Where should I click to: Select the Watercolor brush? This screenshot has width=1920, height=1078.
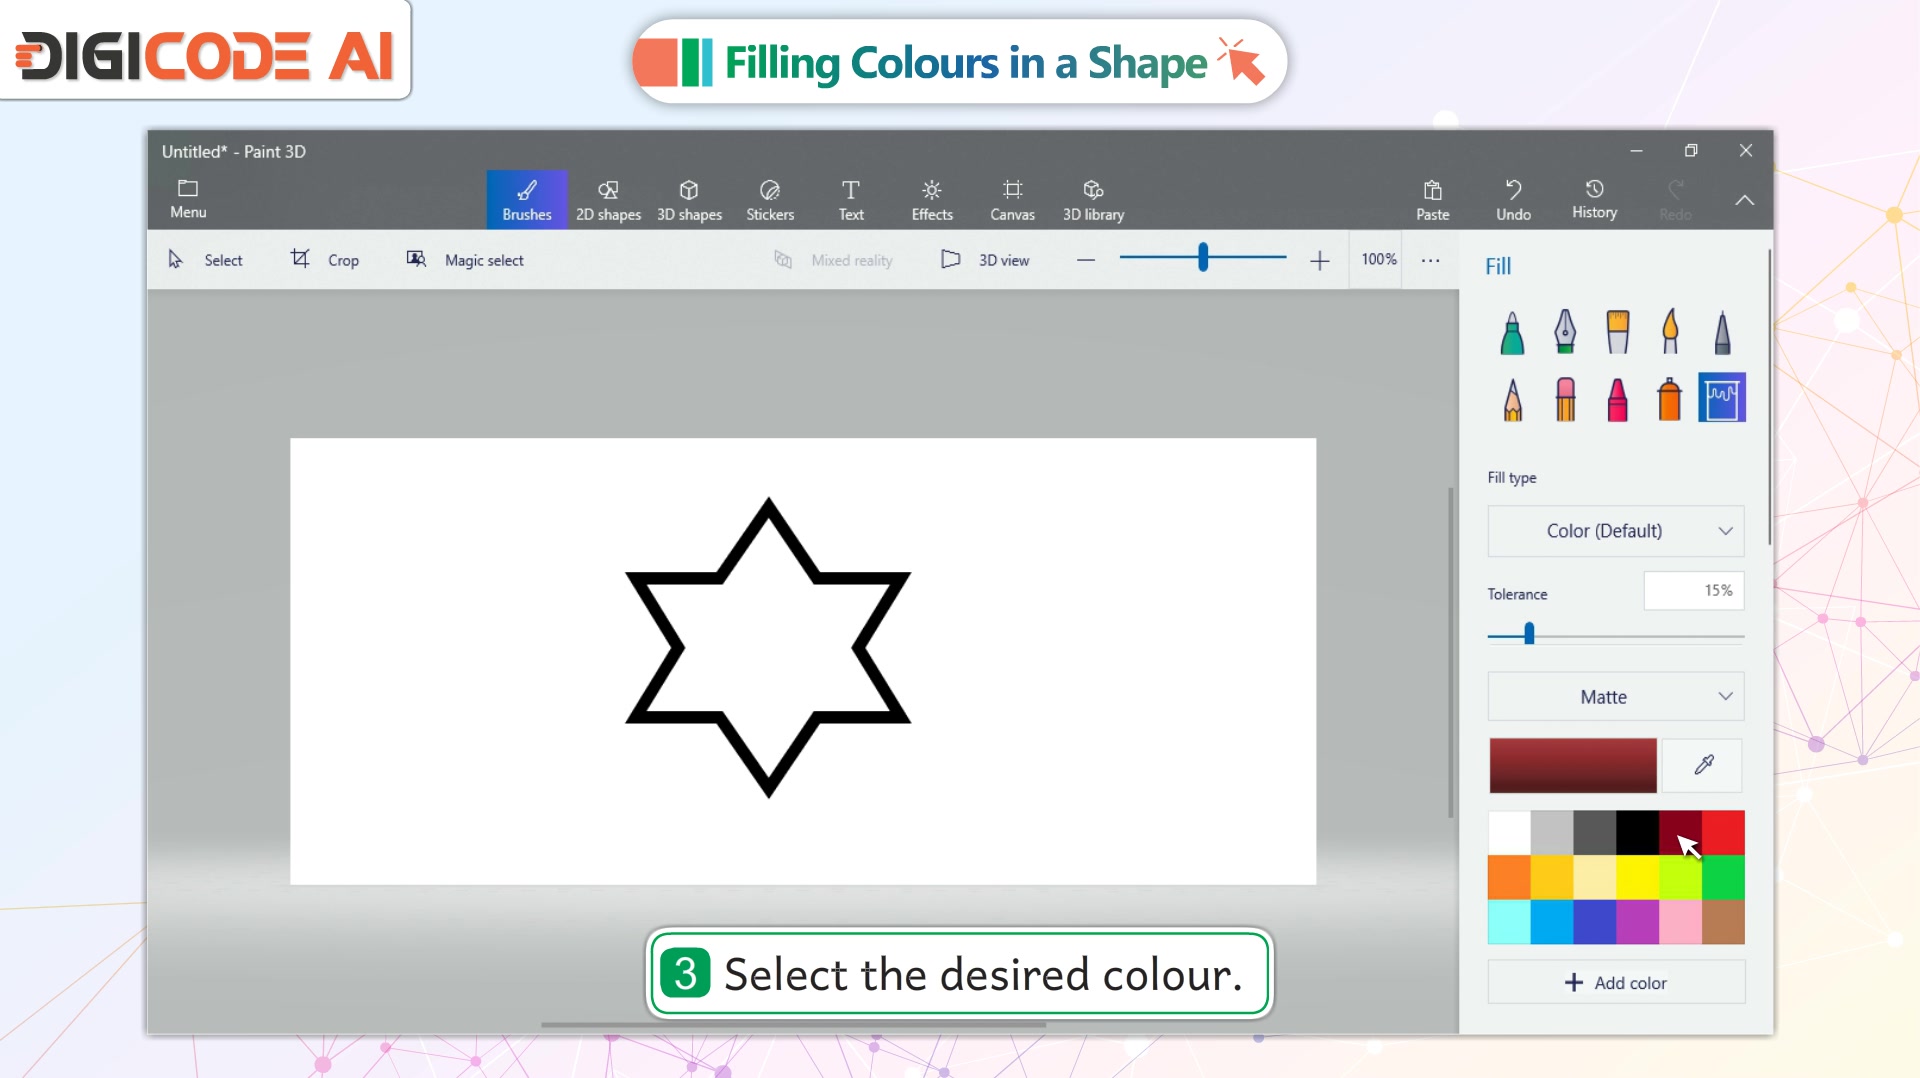click(x=1669, y=333)
